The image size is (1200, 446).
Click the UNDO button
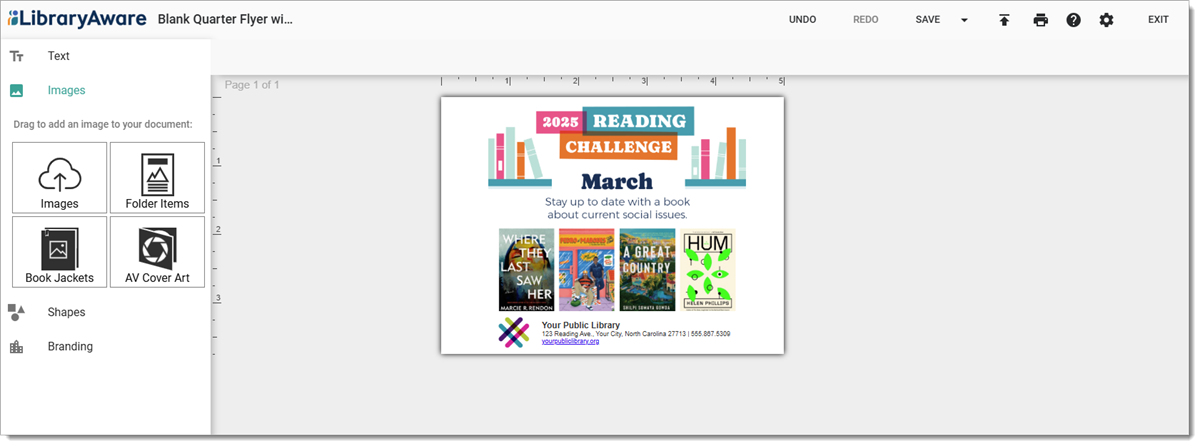point(802,20)
